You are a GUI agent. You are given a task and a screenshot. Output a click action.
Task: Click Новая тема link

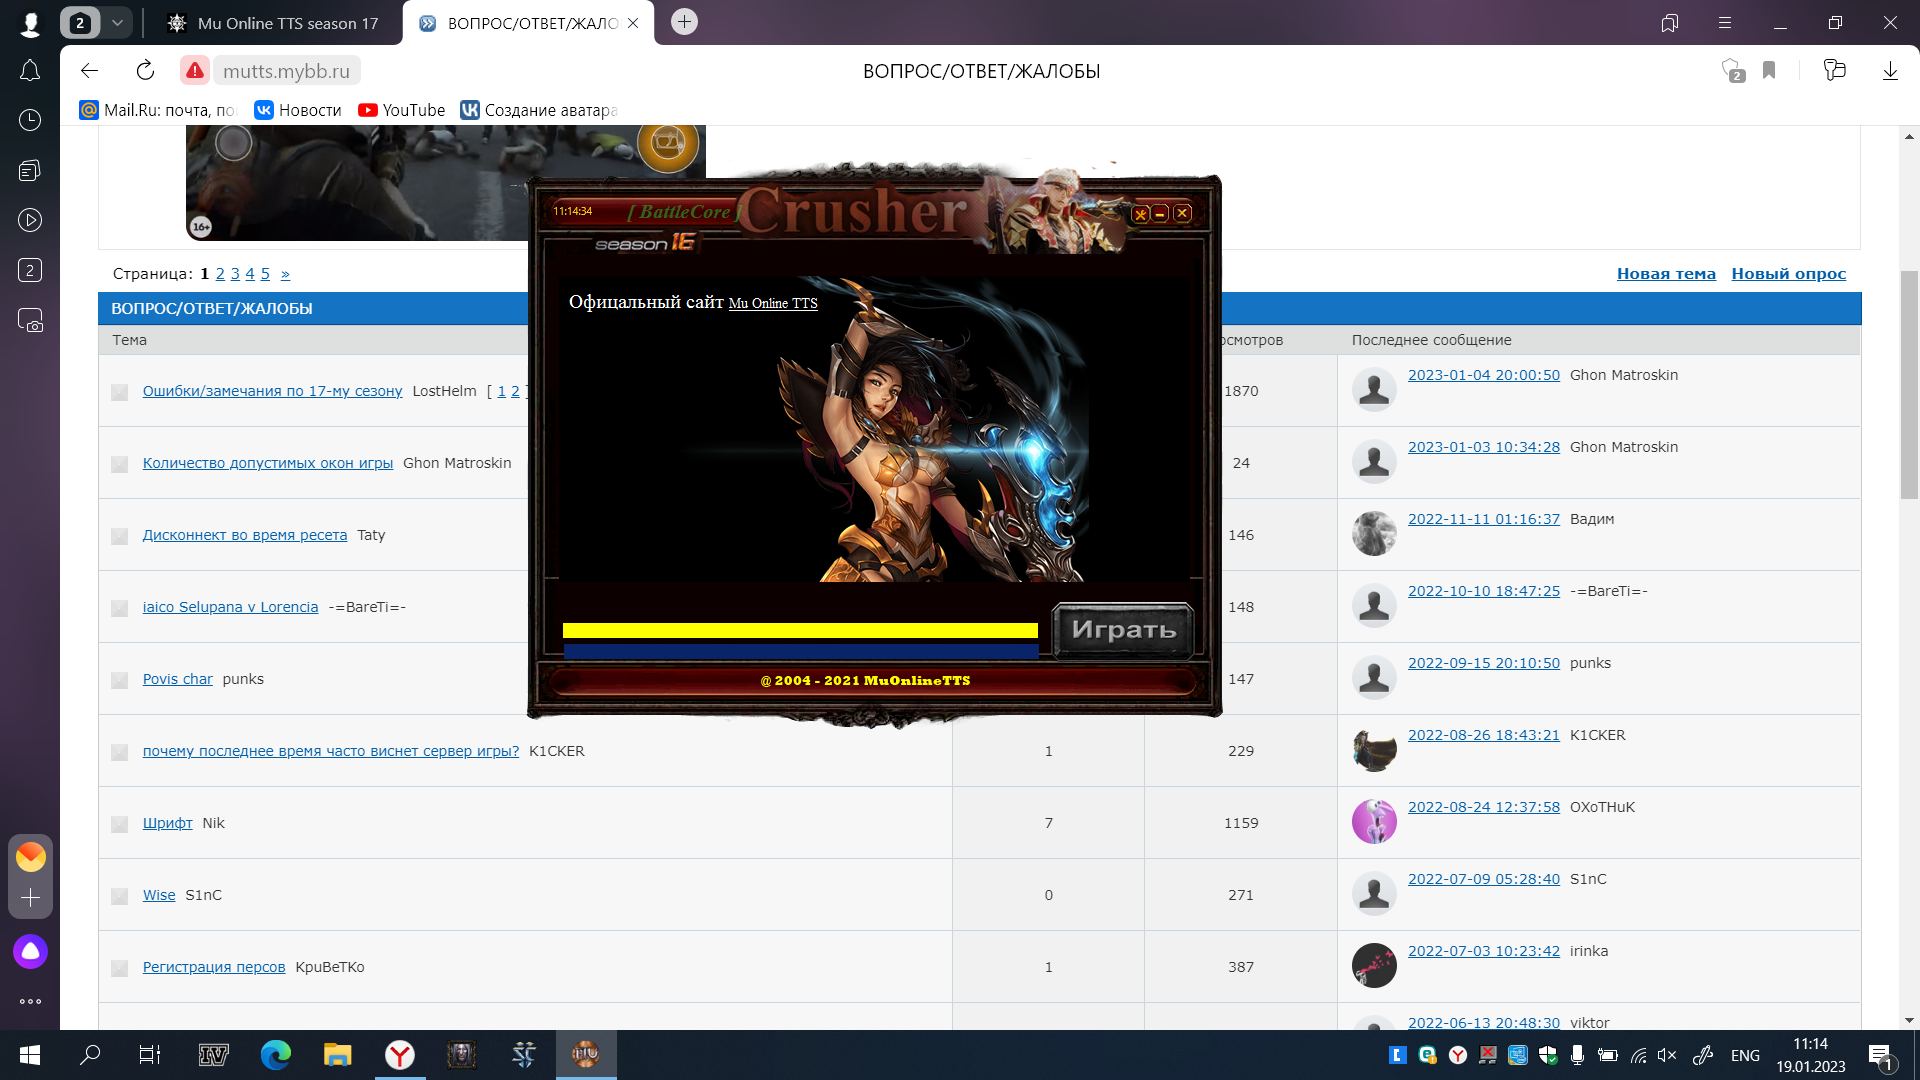point(1666,274)
